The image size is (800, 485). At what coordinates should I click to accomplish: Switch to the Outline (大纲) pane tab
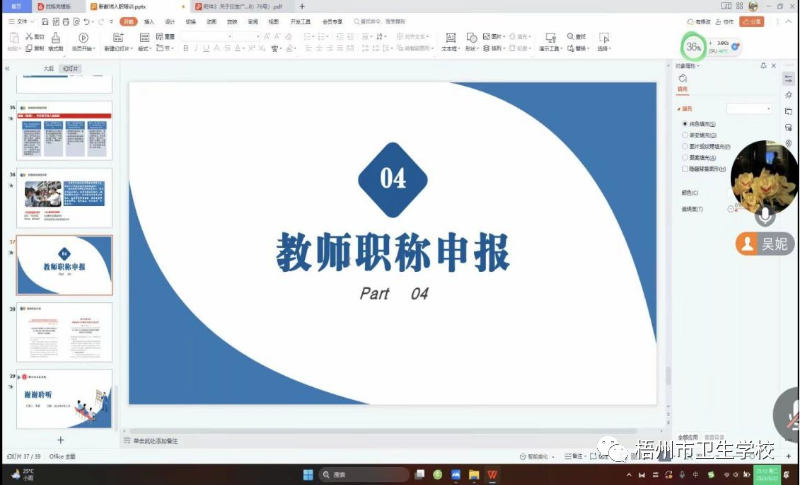(48, 69)
